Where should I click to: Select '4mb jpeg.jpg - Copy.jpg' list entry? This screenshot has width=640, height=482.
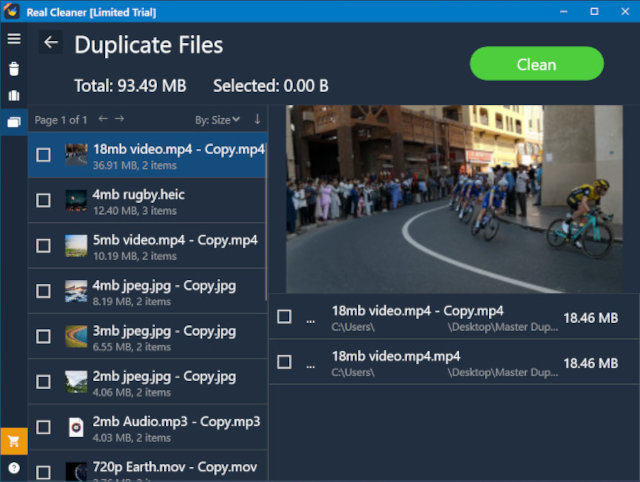tap(147, 291)
